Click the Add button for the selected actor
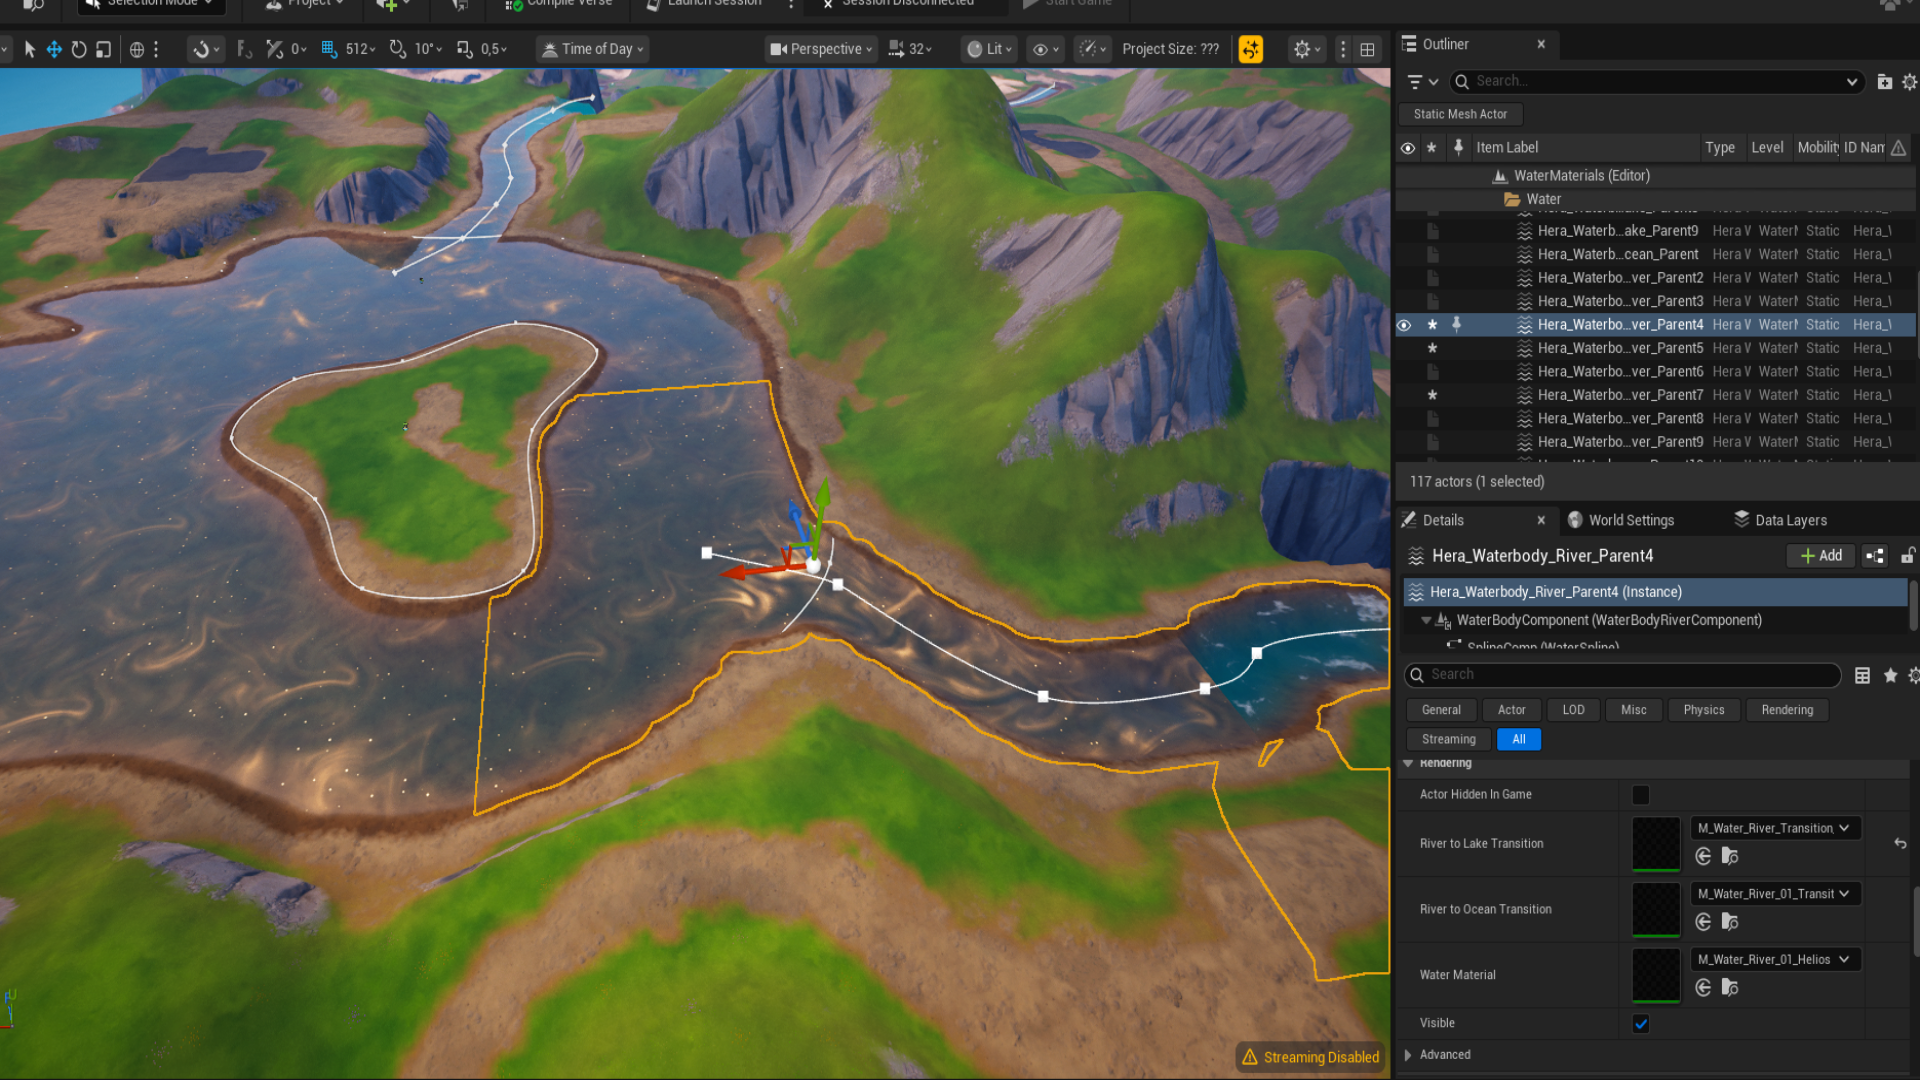Viewport: 1920px width, 1080px height. click(x=1820, y=556)
